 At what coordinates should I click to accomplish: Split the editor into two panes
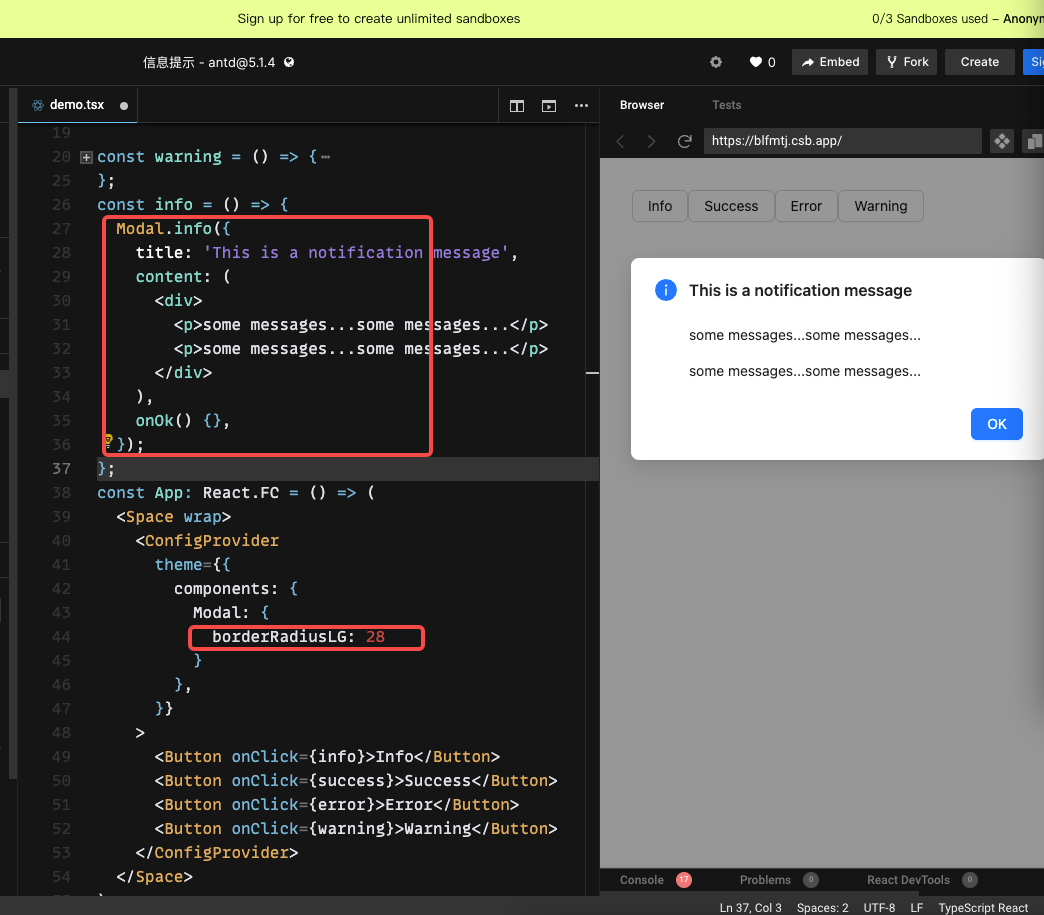tap(517, 104)
